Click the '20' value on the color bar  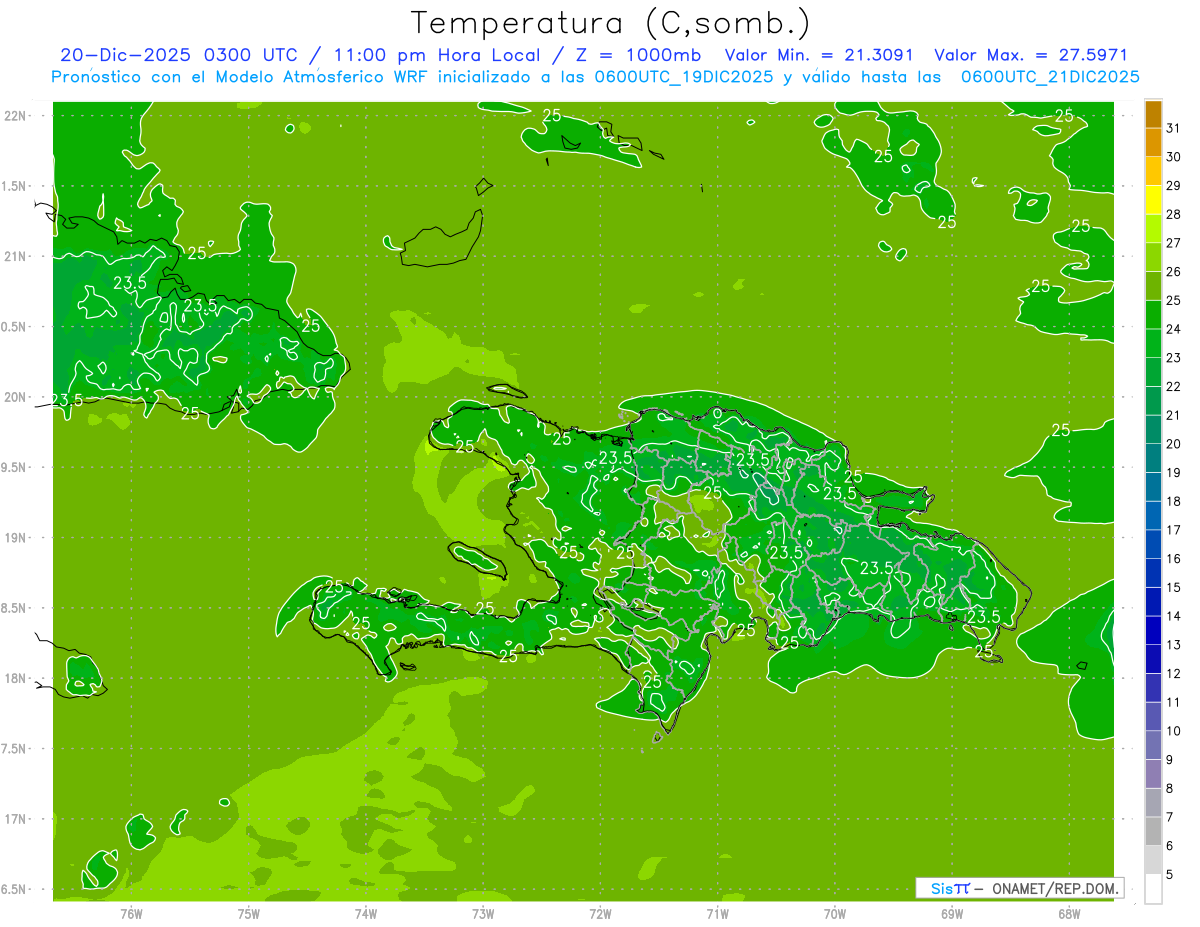pos(1173,444)
